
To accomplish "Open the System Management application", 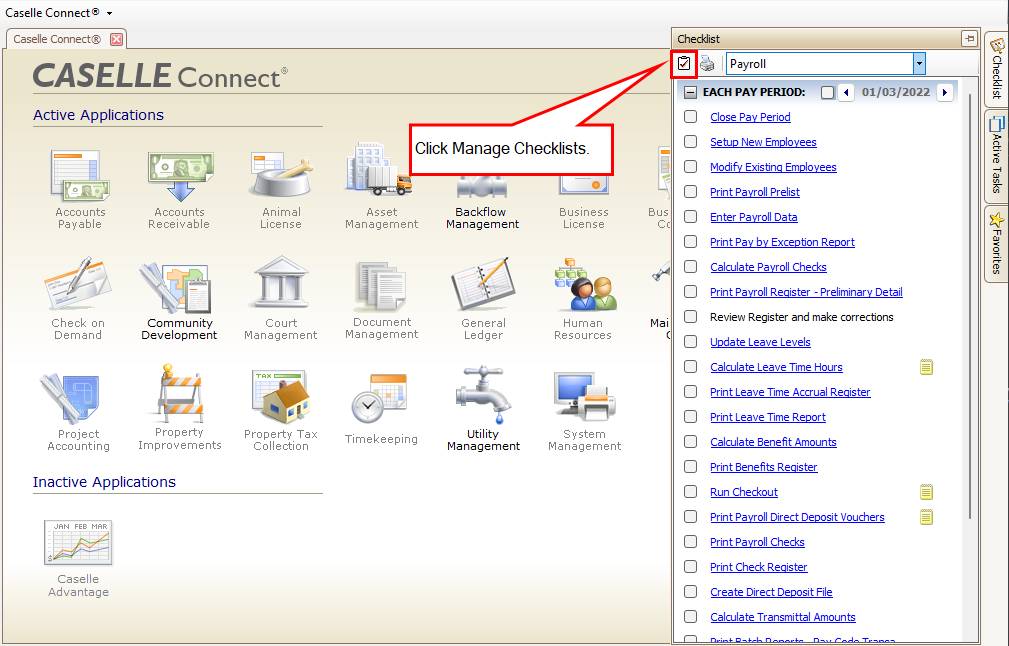I will 584,412.
